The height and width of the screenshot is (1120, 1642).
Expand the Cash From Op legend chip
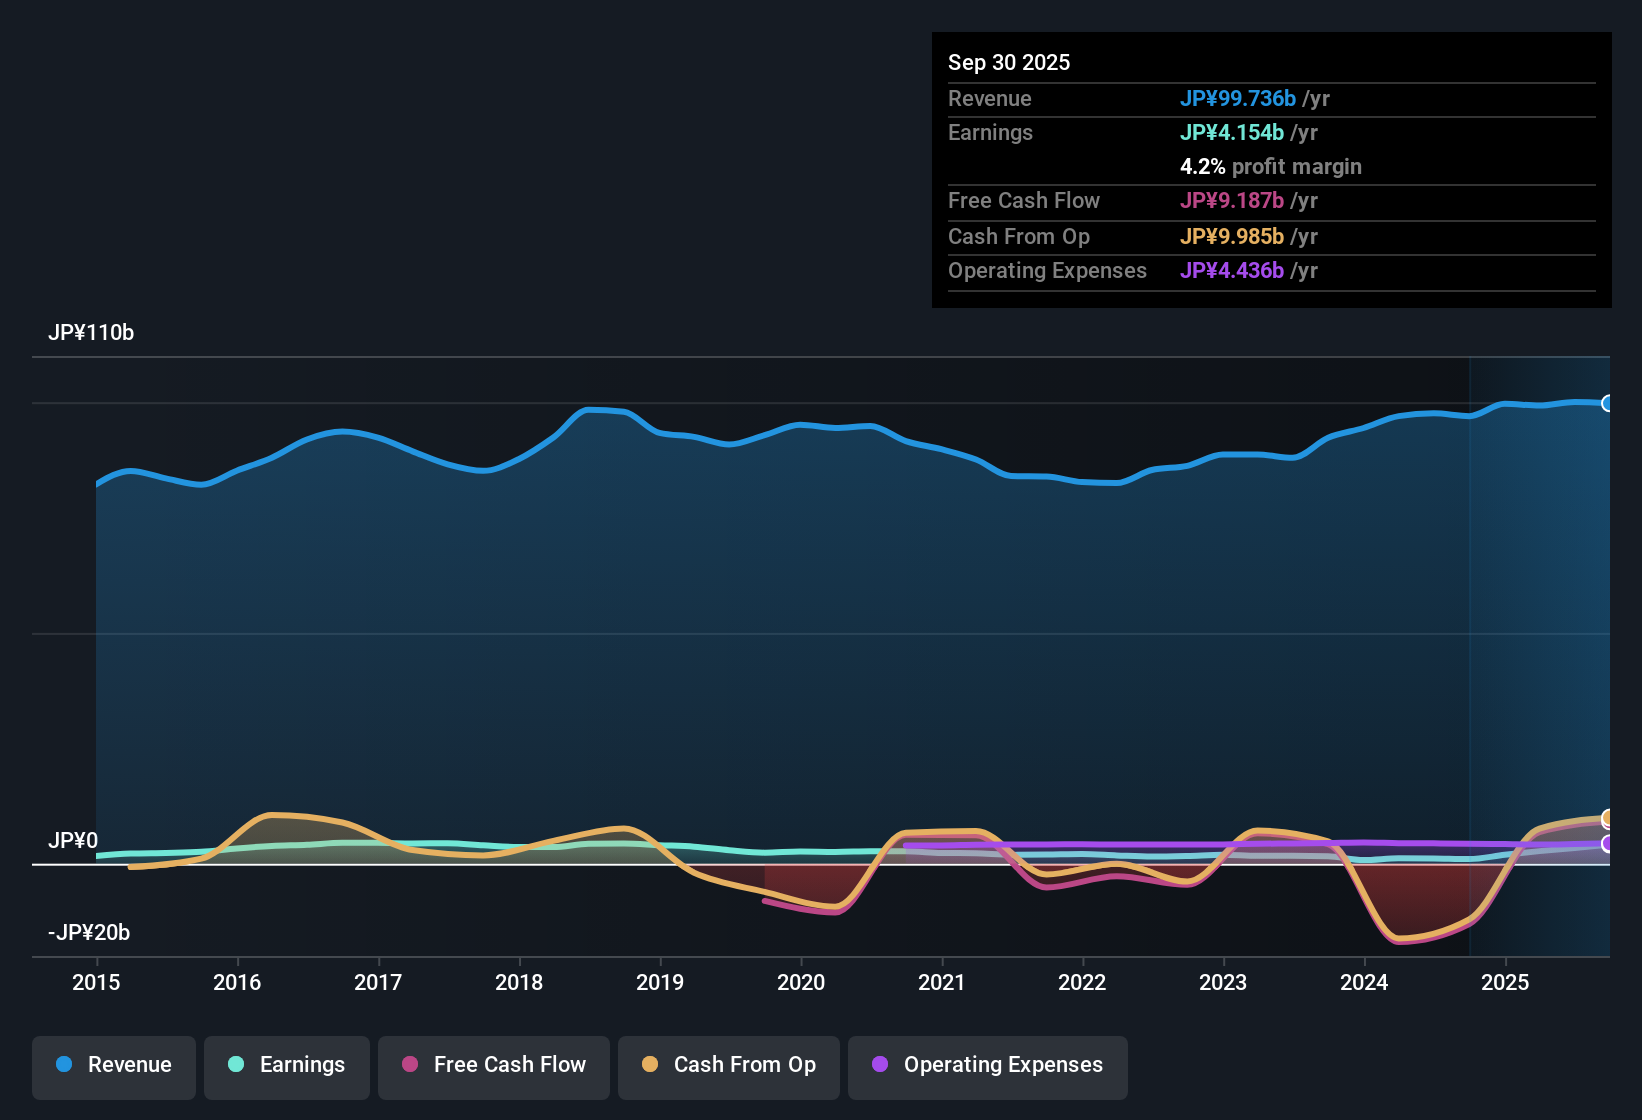point(728,1065)
